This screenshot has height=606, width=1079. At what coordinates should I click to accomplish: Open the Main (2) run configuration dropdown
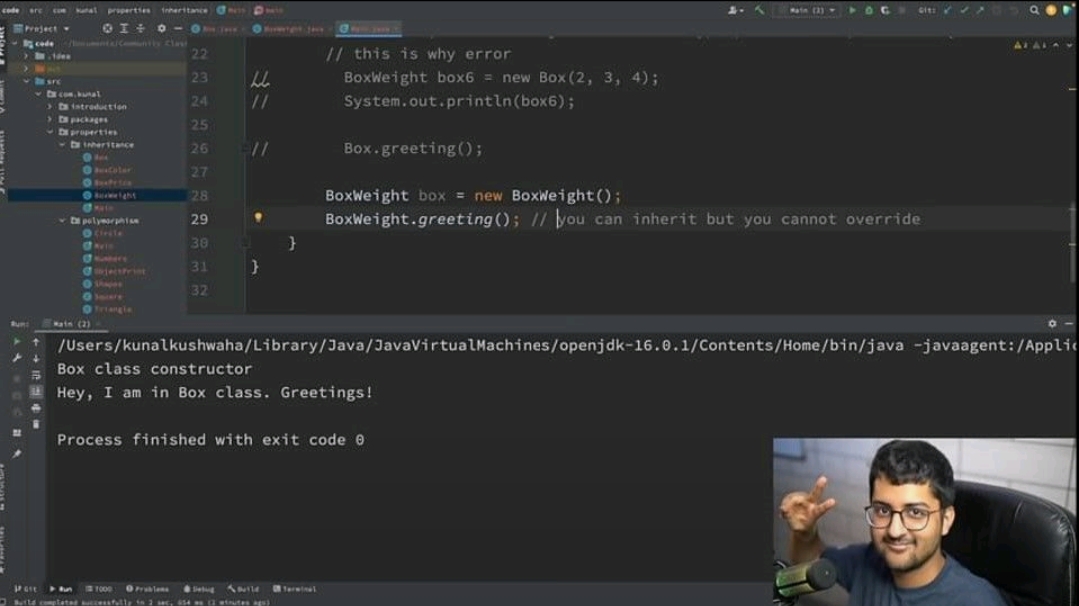coord(810,10)
